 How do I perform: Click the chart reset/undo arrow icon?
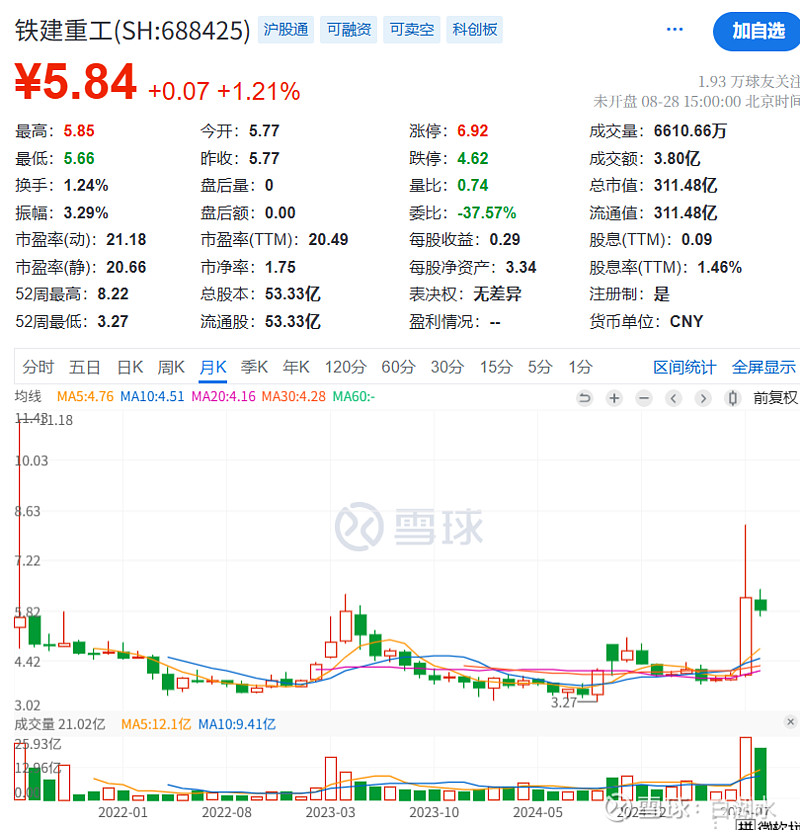click(584, 398)
